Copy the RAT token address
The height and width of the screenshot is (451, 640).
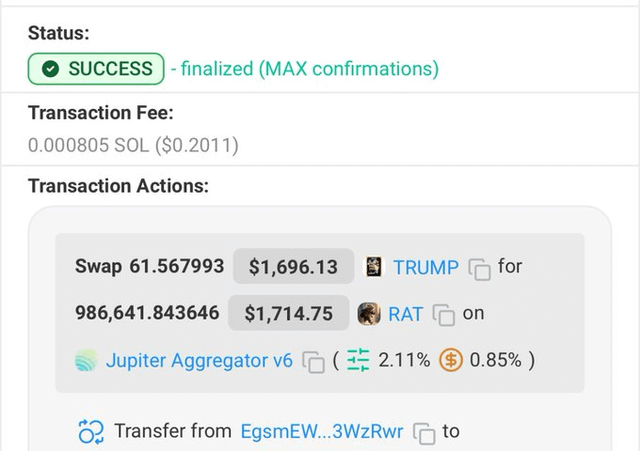tap(444, 315)
